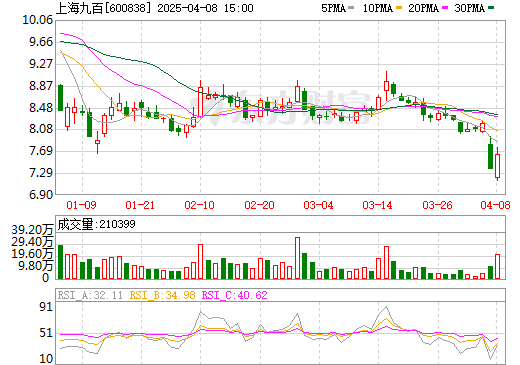Click the first green candlestick at chart start
Image resolution: width=520 pixels, height=365 pixels.
pos(60,98)
